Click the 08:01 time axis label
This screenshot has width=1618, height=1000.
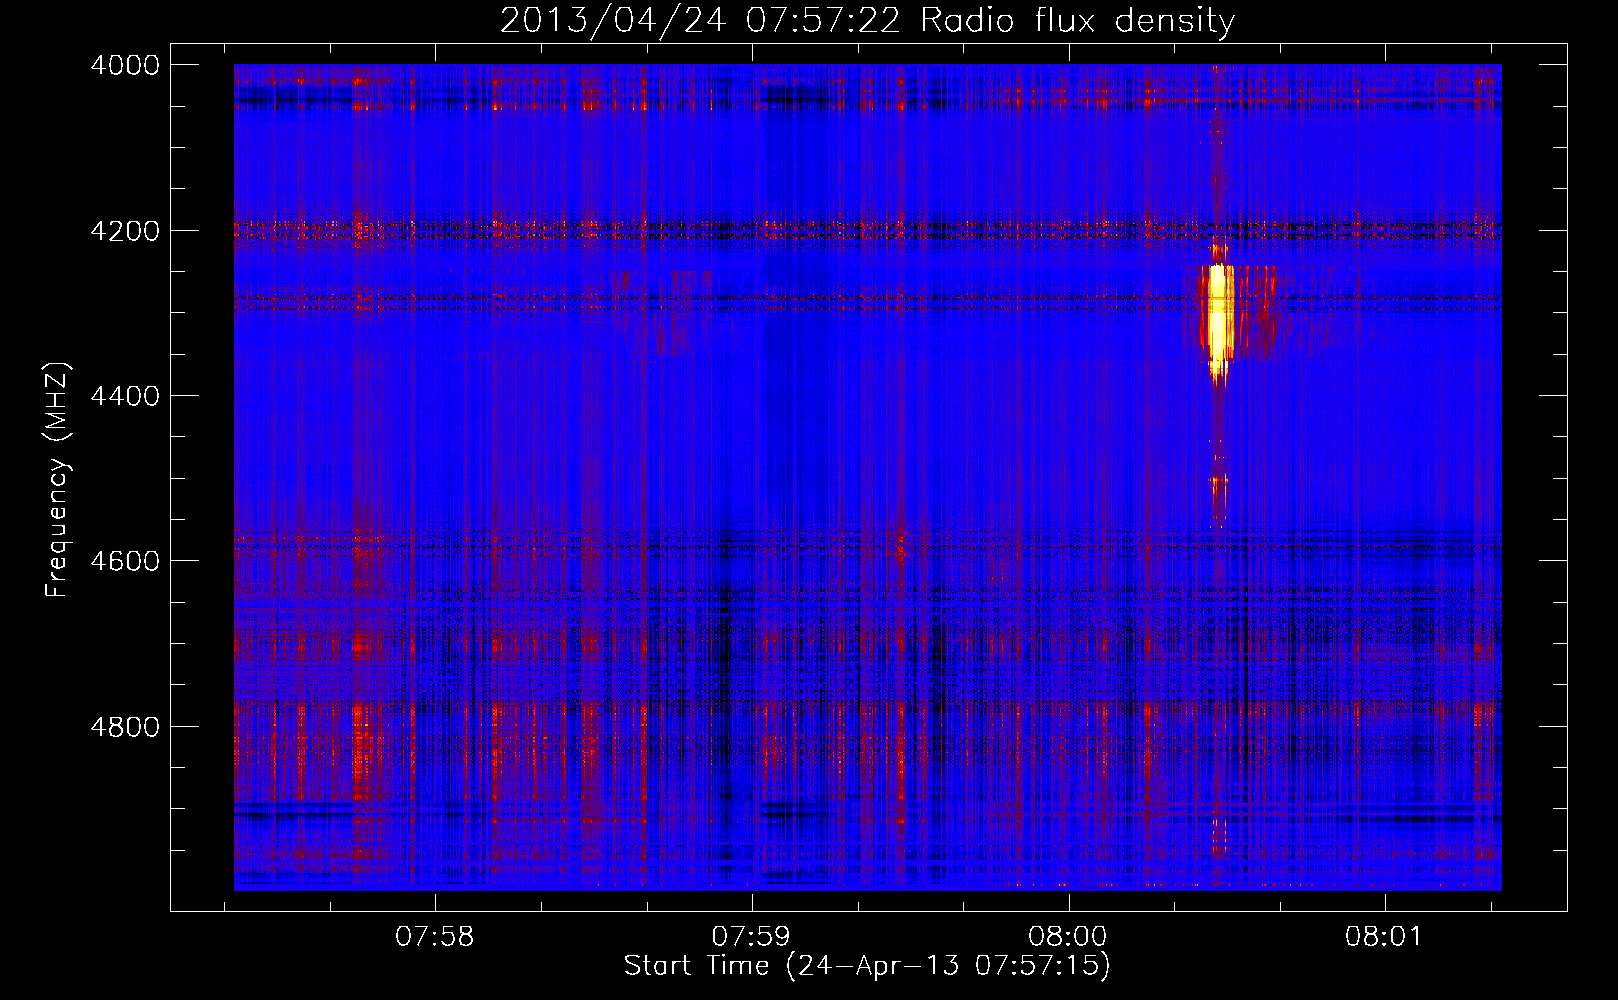coord(1384,937)
